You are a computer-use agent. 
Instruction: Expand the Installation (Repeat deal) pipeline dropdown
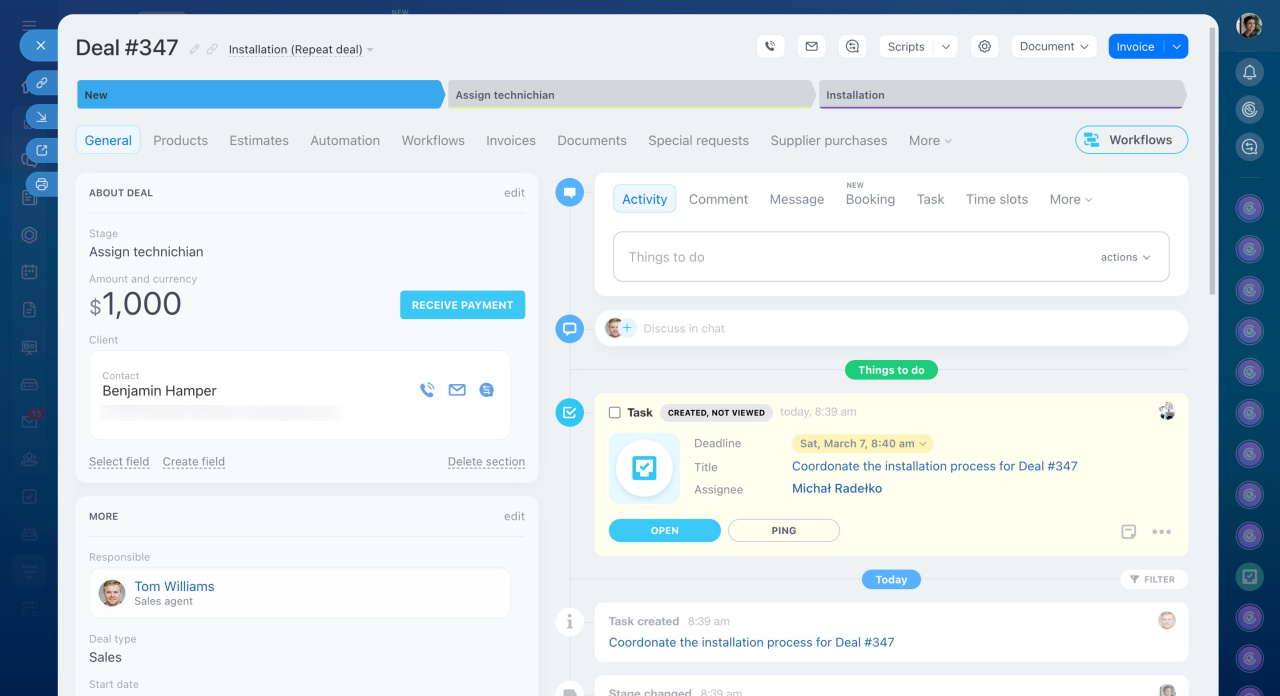(x=301, y=50)
